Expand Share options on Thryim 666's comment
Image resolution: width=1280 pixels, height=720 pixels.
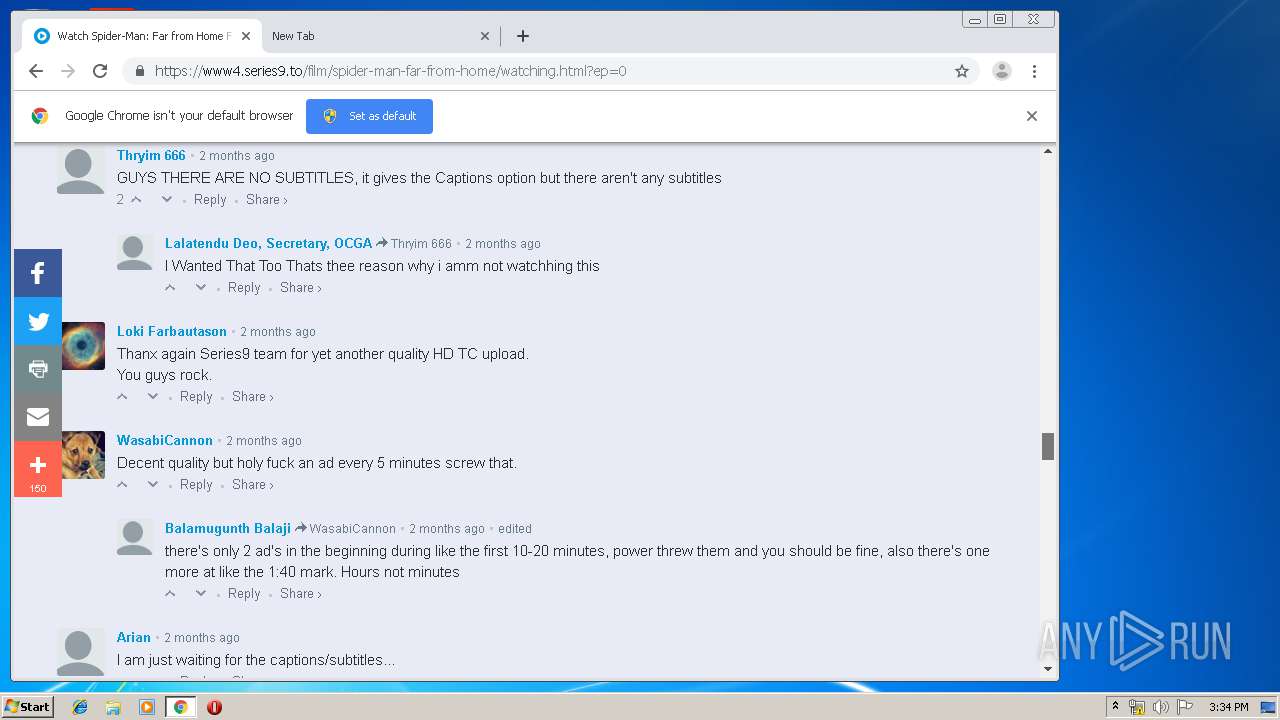coord(266,200)
